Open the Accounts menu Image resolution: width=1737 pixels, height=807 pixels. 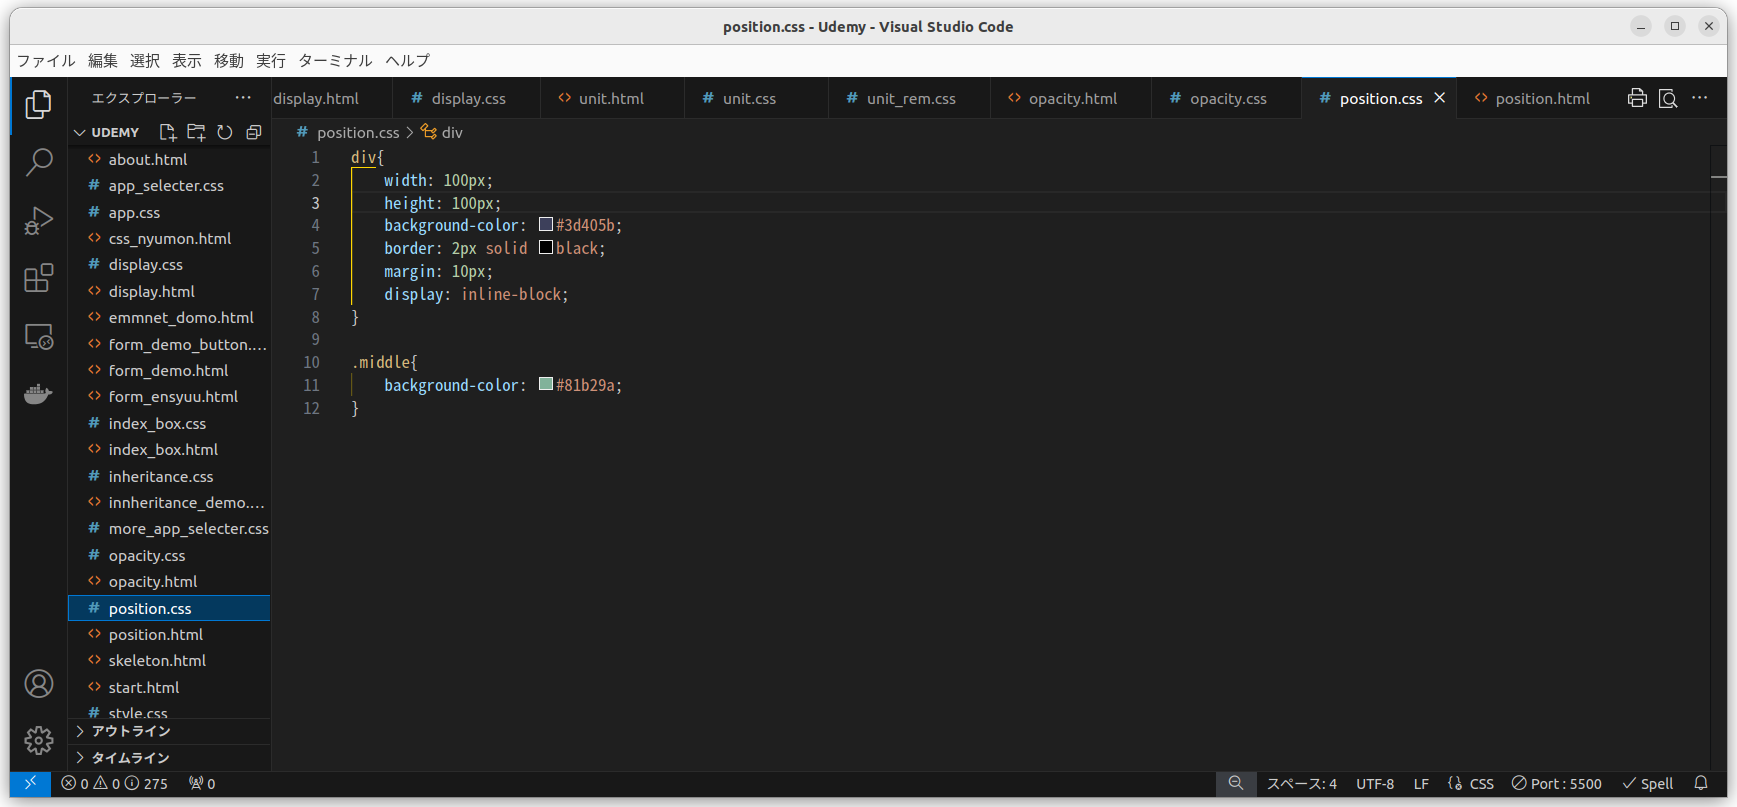click(x=38, y=684)
